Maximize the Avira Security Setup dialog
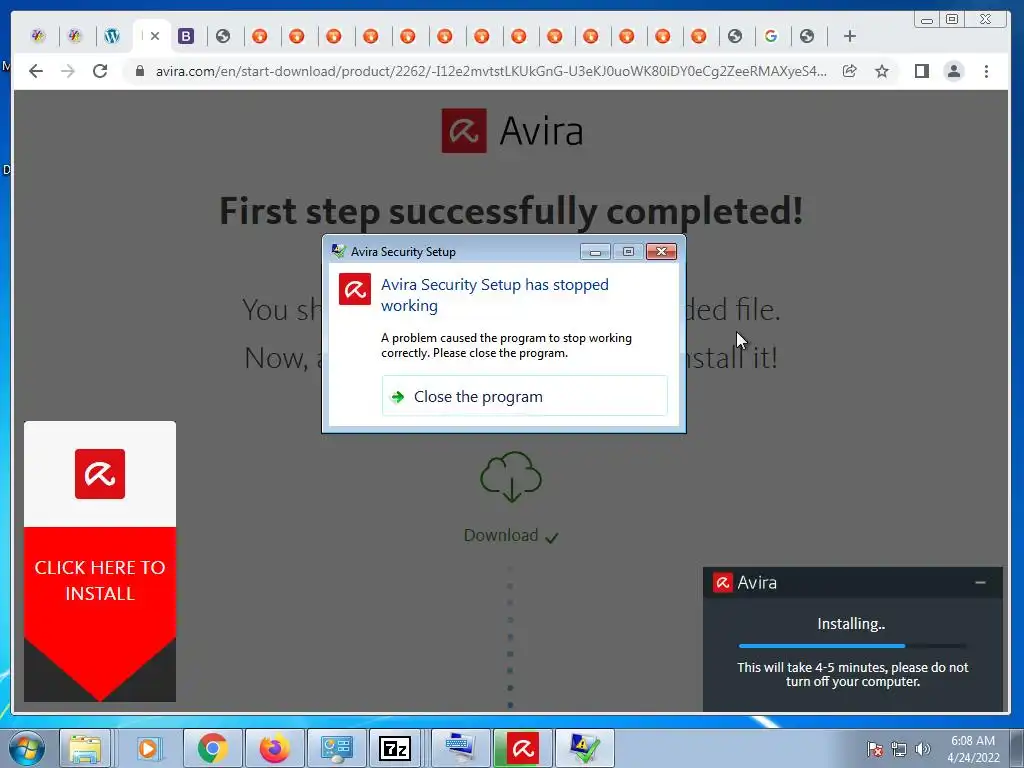Screen dimensions: 1024x768 [x=628, y=251]
